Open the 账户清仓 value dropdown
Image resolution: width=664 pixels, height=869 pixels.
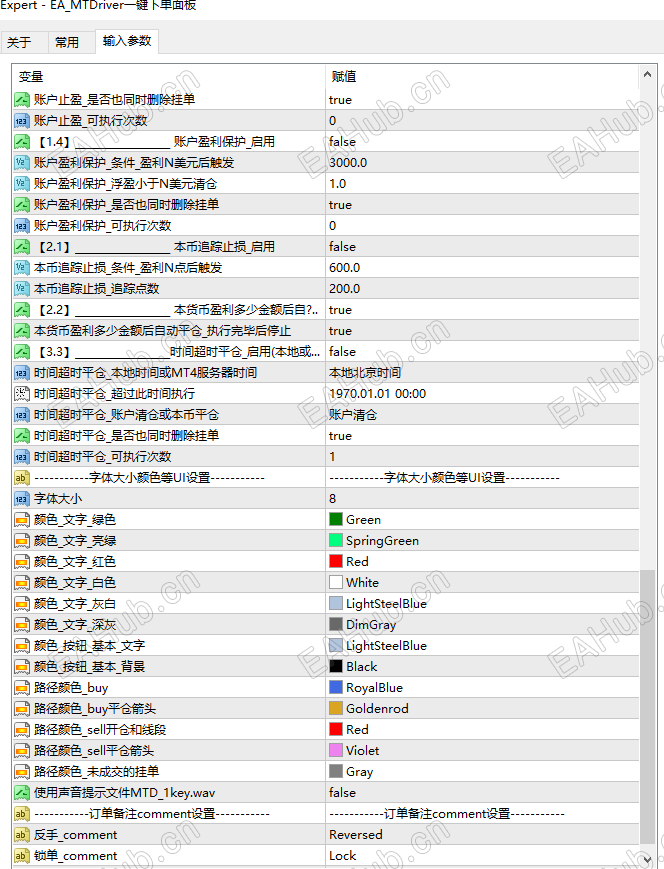coord(482,415)
